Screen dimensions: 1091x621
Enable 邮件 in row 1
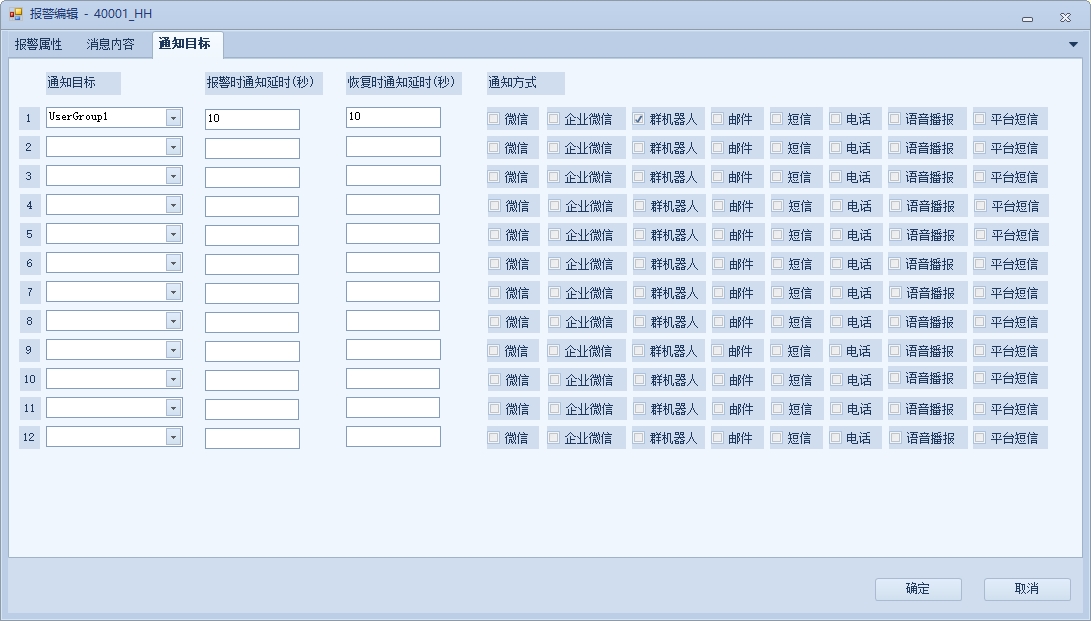point(717,119)
